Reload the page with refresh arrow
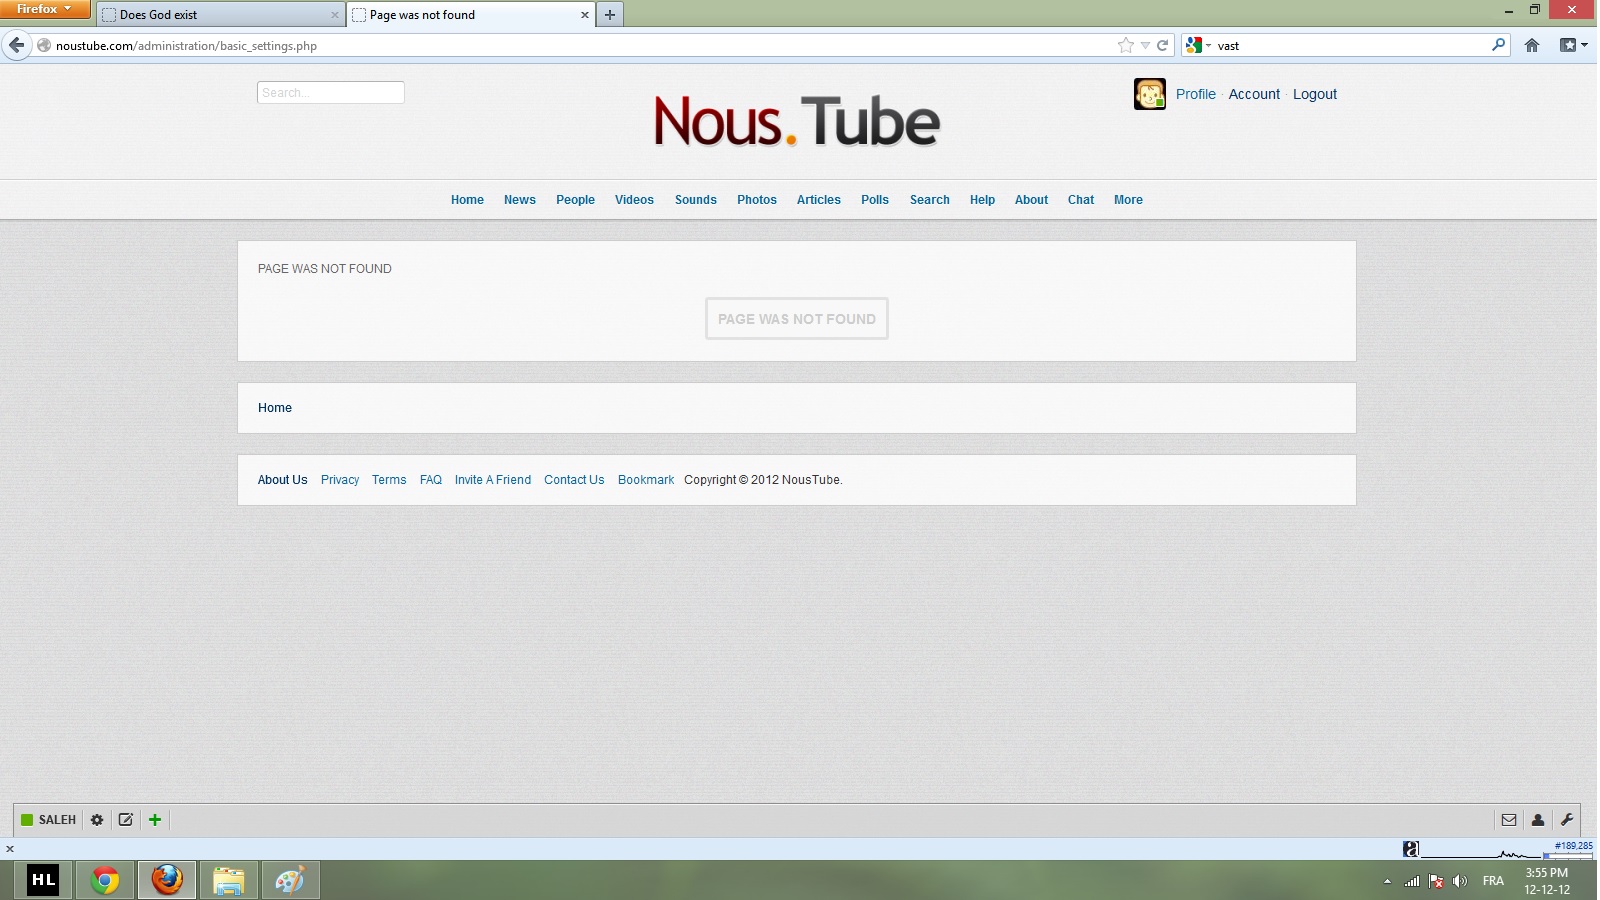The height and width of the screenshot is (900, 1600). tap(1163, 45)
